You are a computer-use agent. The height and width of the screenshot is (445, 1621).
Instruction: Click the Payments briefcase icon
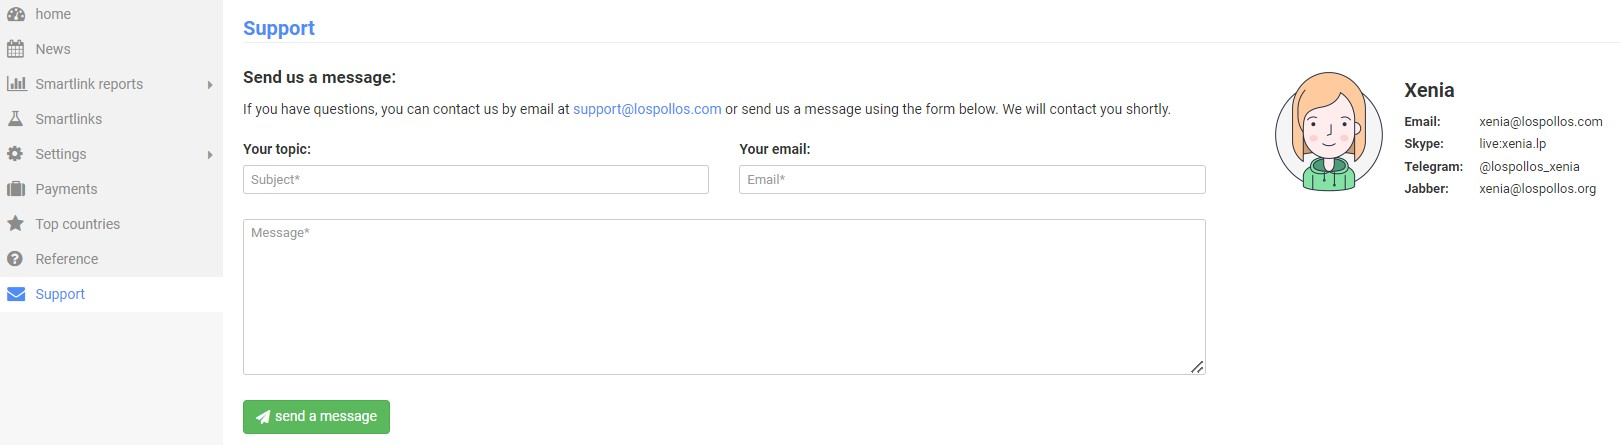click(15, 189)
